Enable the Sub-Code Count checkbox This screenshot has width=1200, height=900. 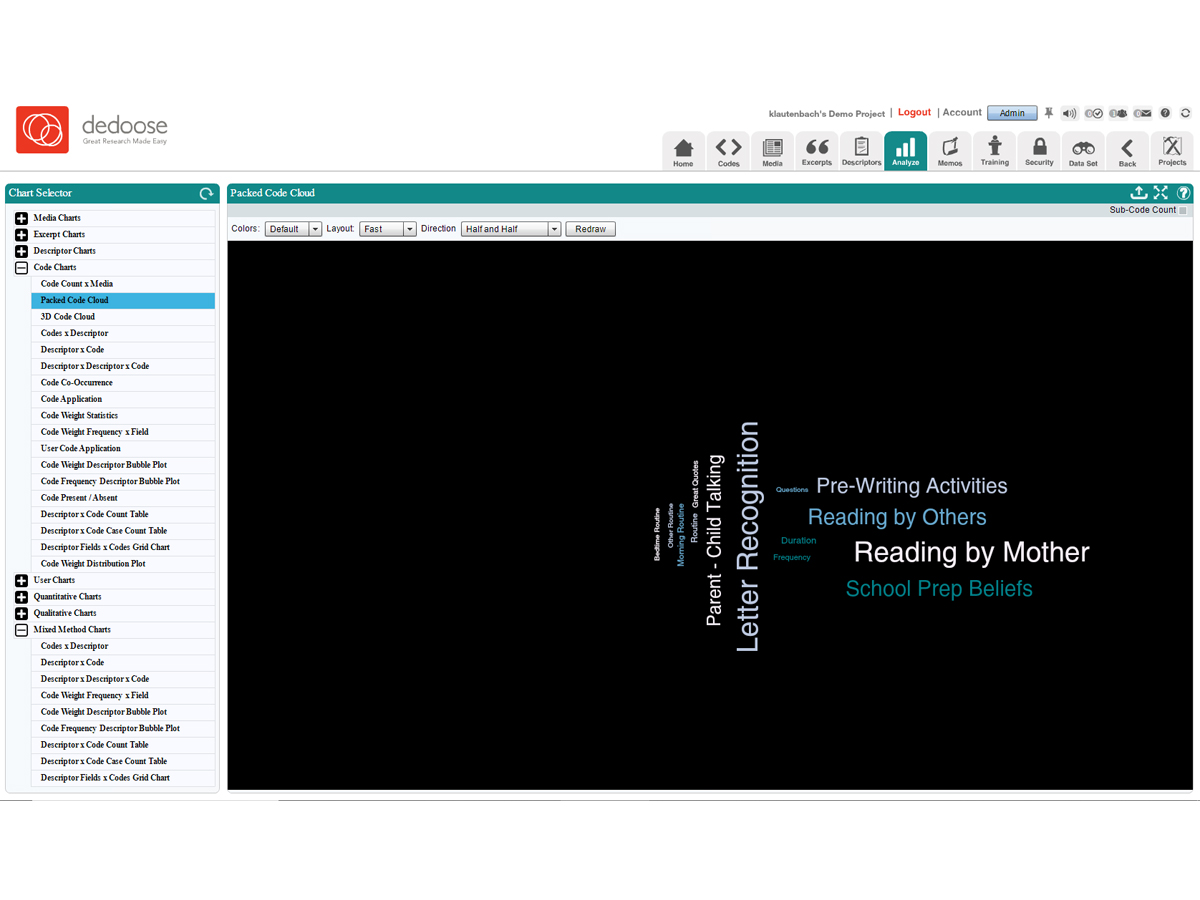pos(1183,211)
